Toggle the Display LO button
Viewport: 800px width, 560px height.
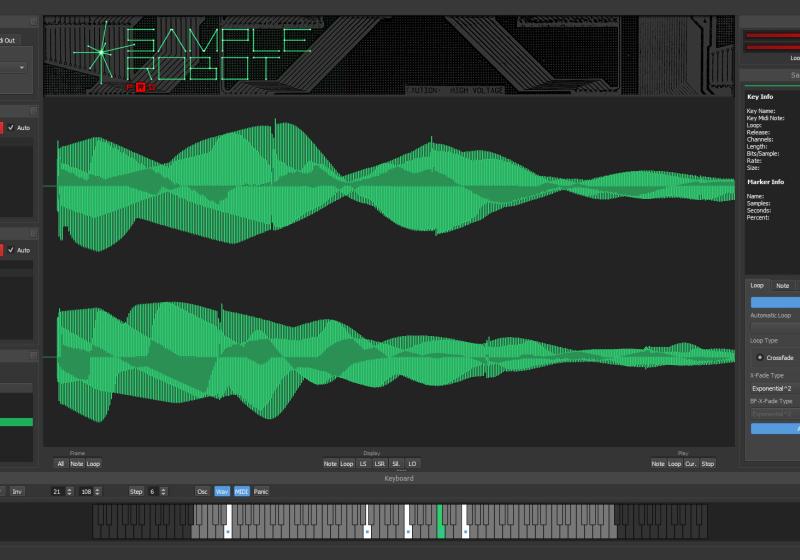[x=412, y=464]
